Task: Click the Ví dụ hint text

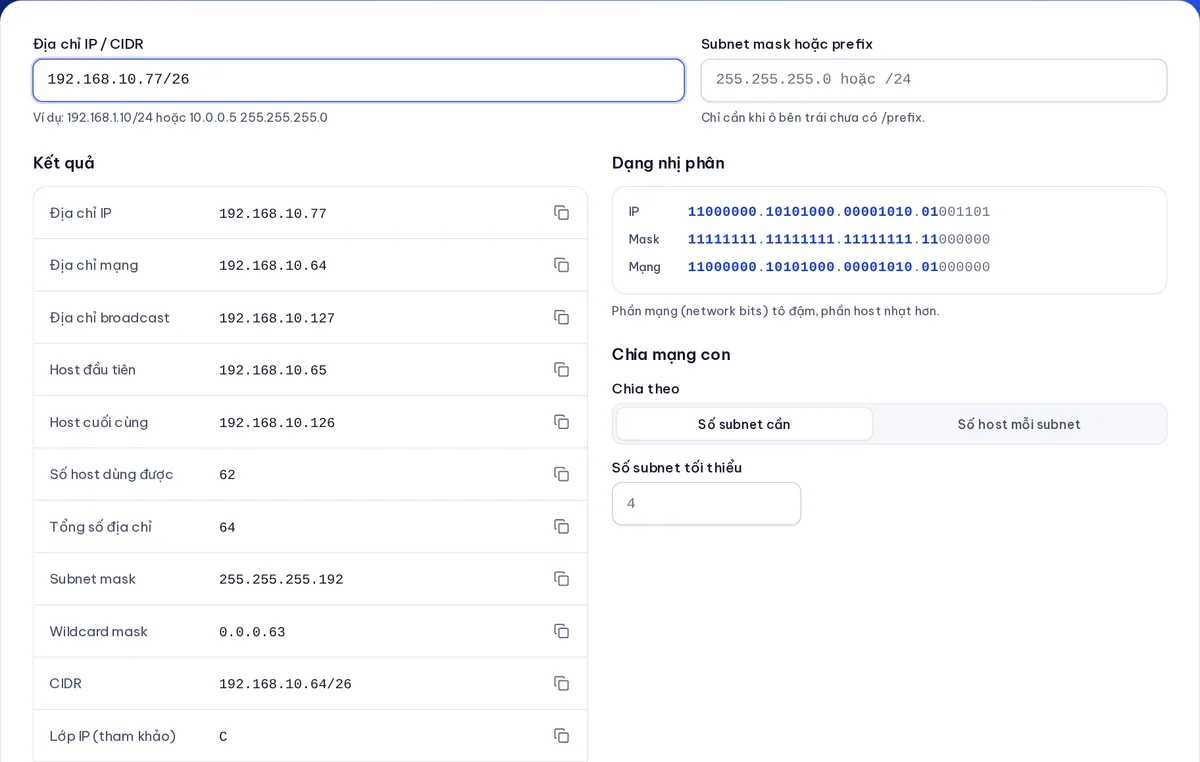Action: pyautogui.click(x=180, y=117)
